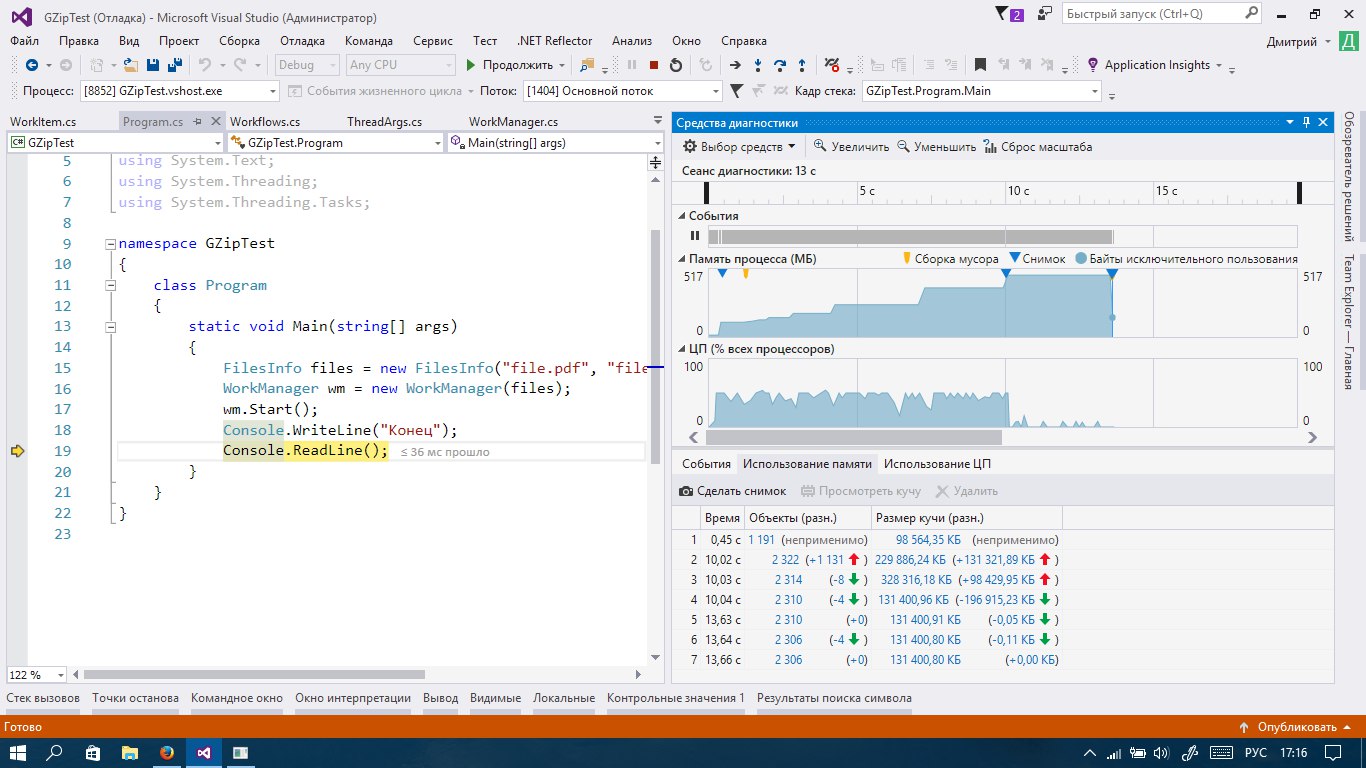The image size is (1366, 768).
Task: Click the red Stop Debugging square
Action: pos(653,65)
